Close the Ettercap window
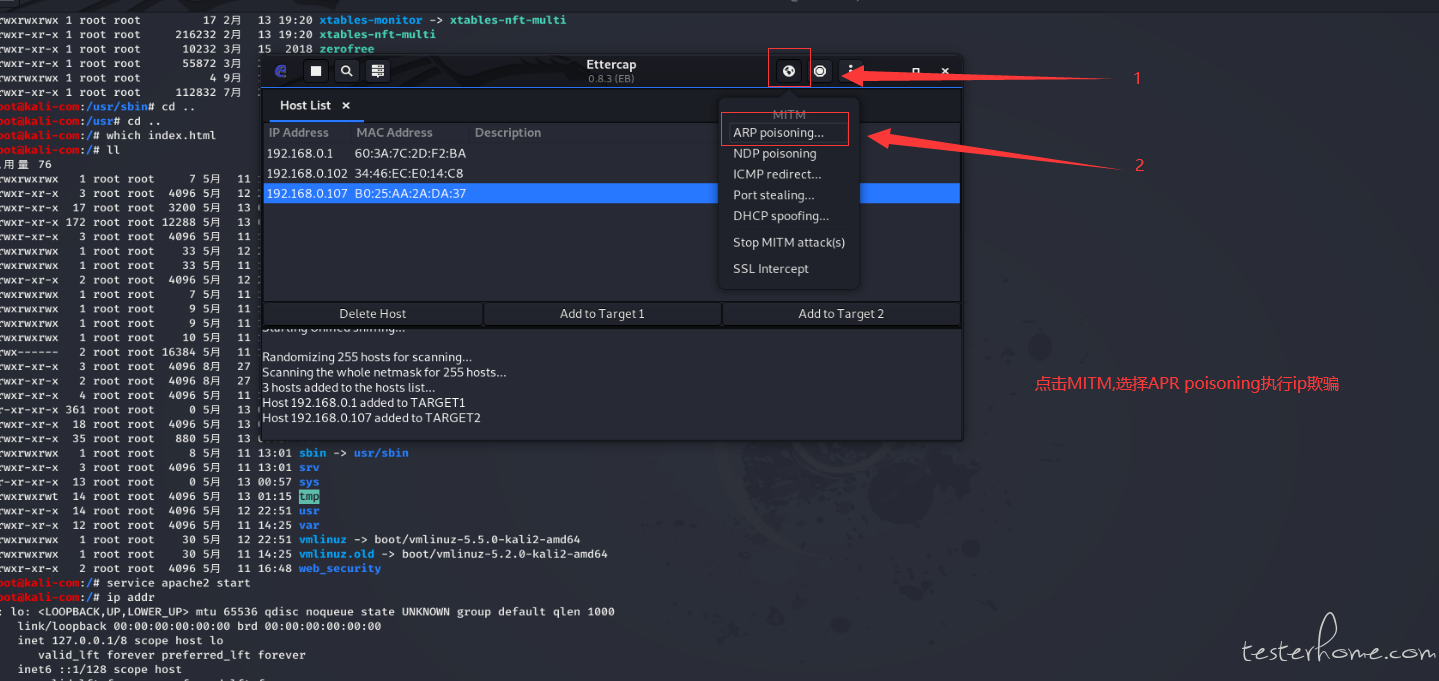 coord(945,71)
